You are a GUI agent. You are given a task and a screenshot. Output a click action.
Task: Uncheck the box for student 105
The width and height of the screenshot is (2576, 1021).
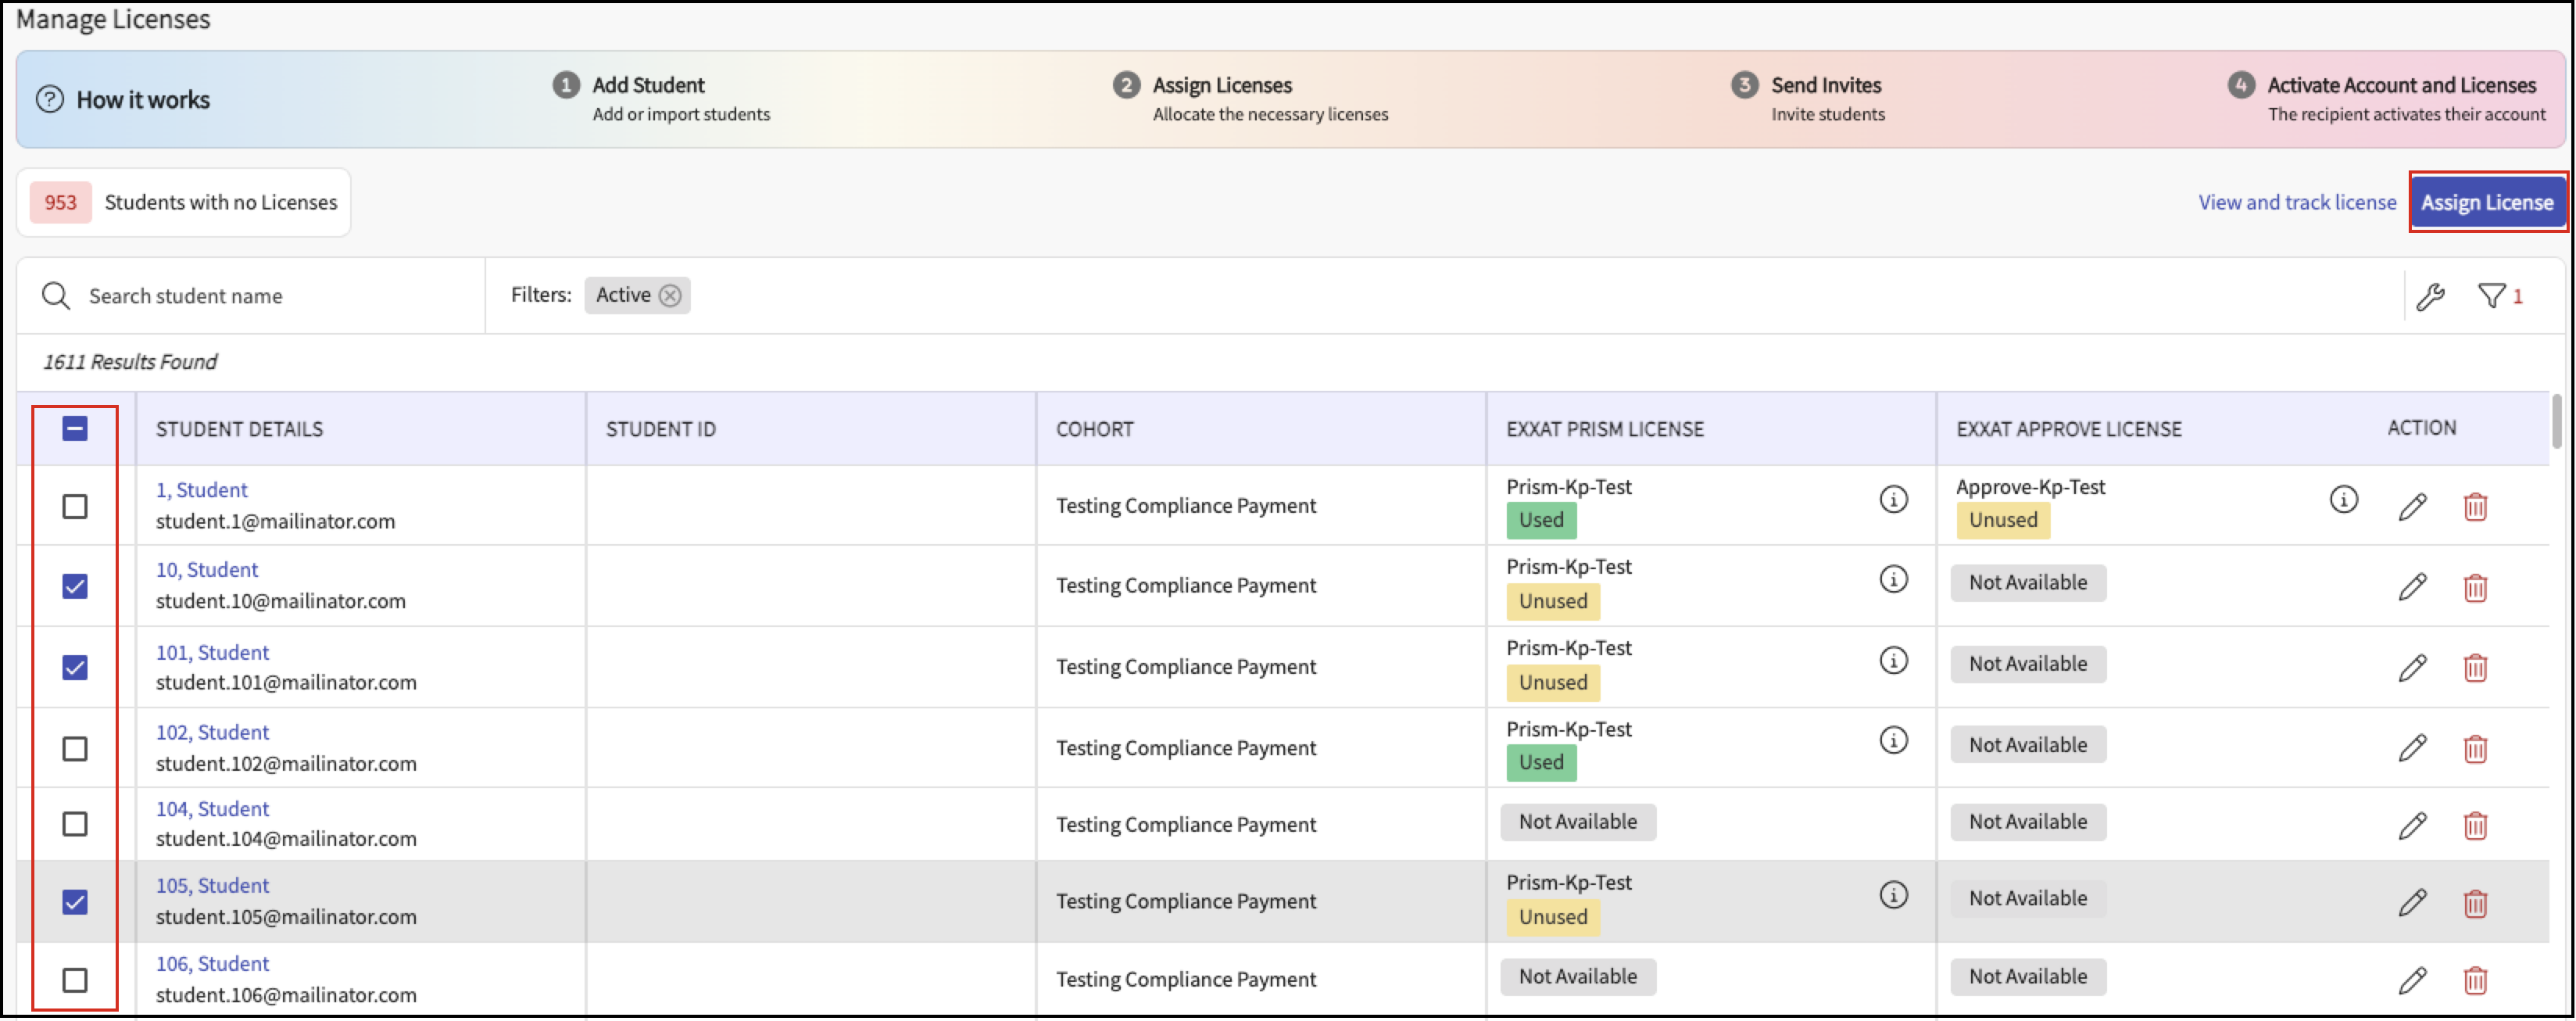point(75,903)
